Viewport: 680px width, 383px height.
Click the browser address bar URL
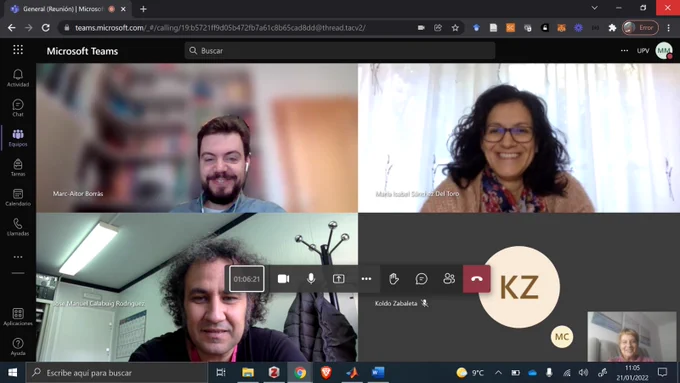[x=220, y=28]
